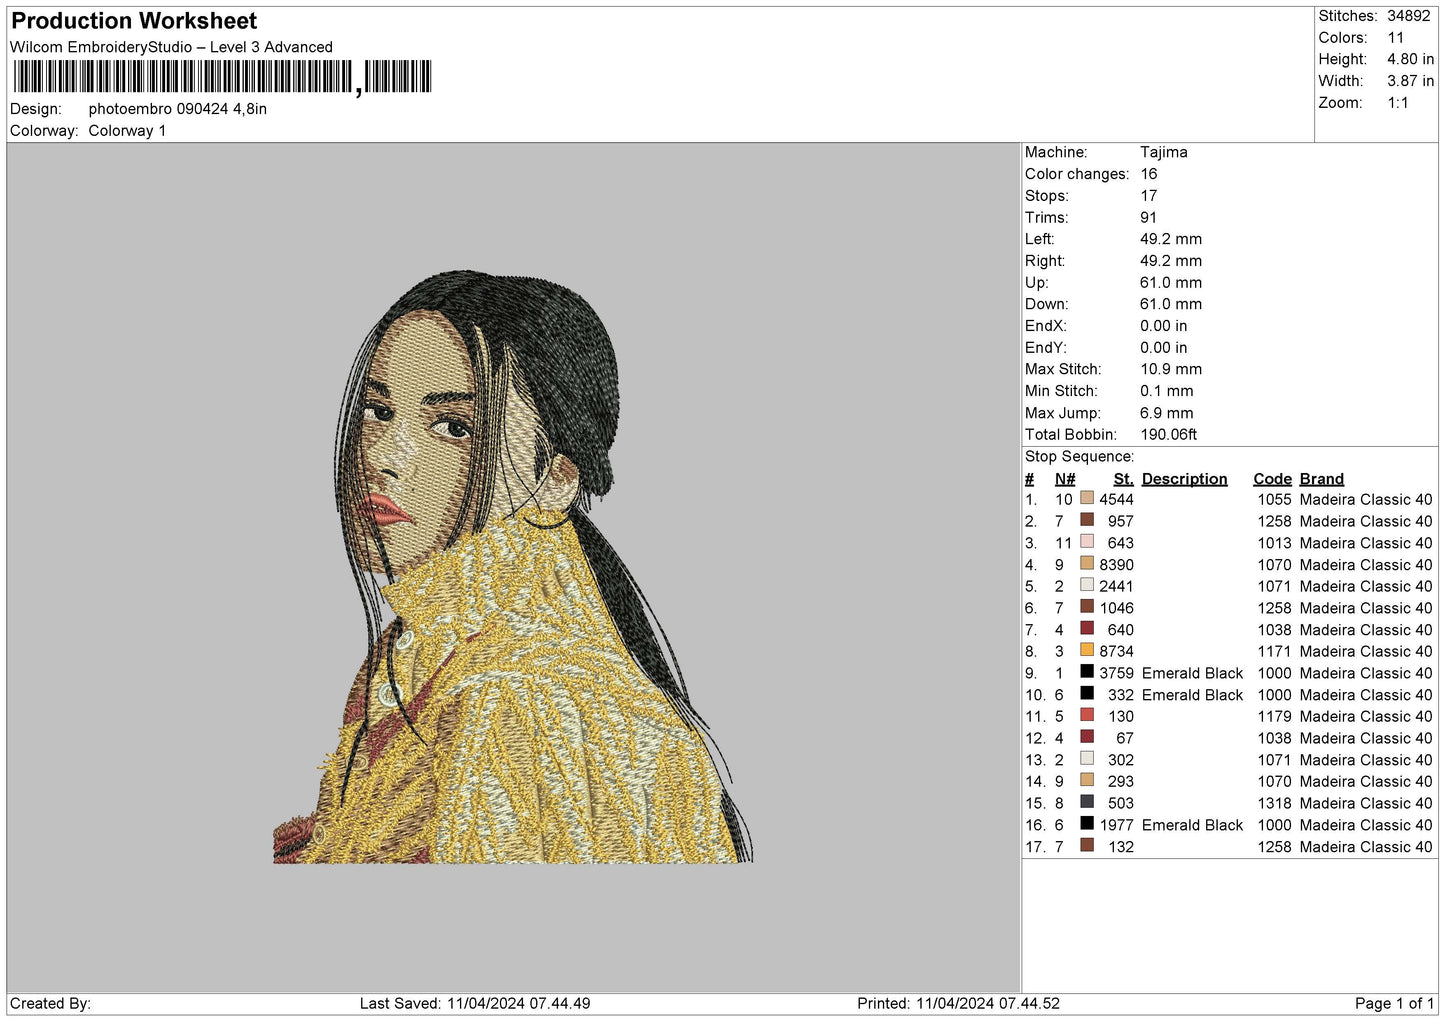Screen dimensions: 1445x1021
Task: Click the Up value '61.0 mm'
Action: (1171, 282)
